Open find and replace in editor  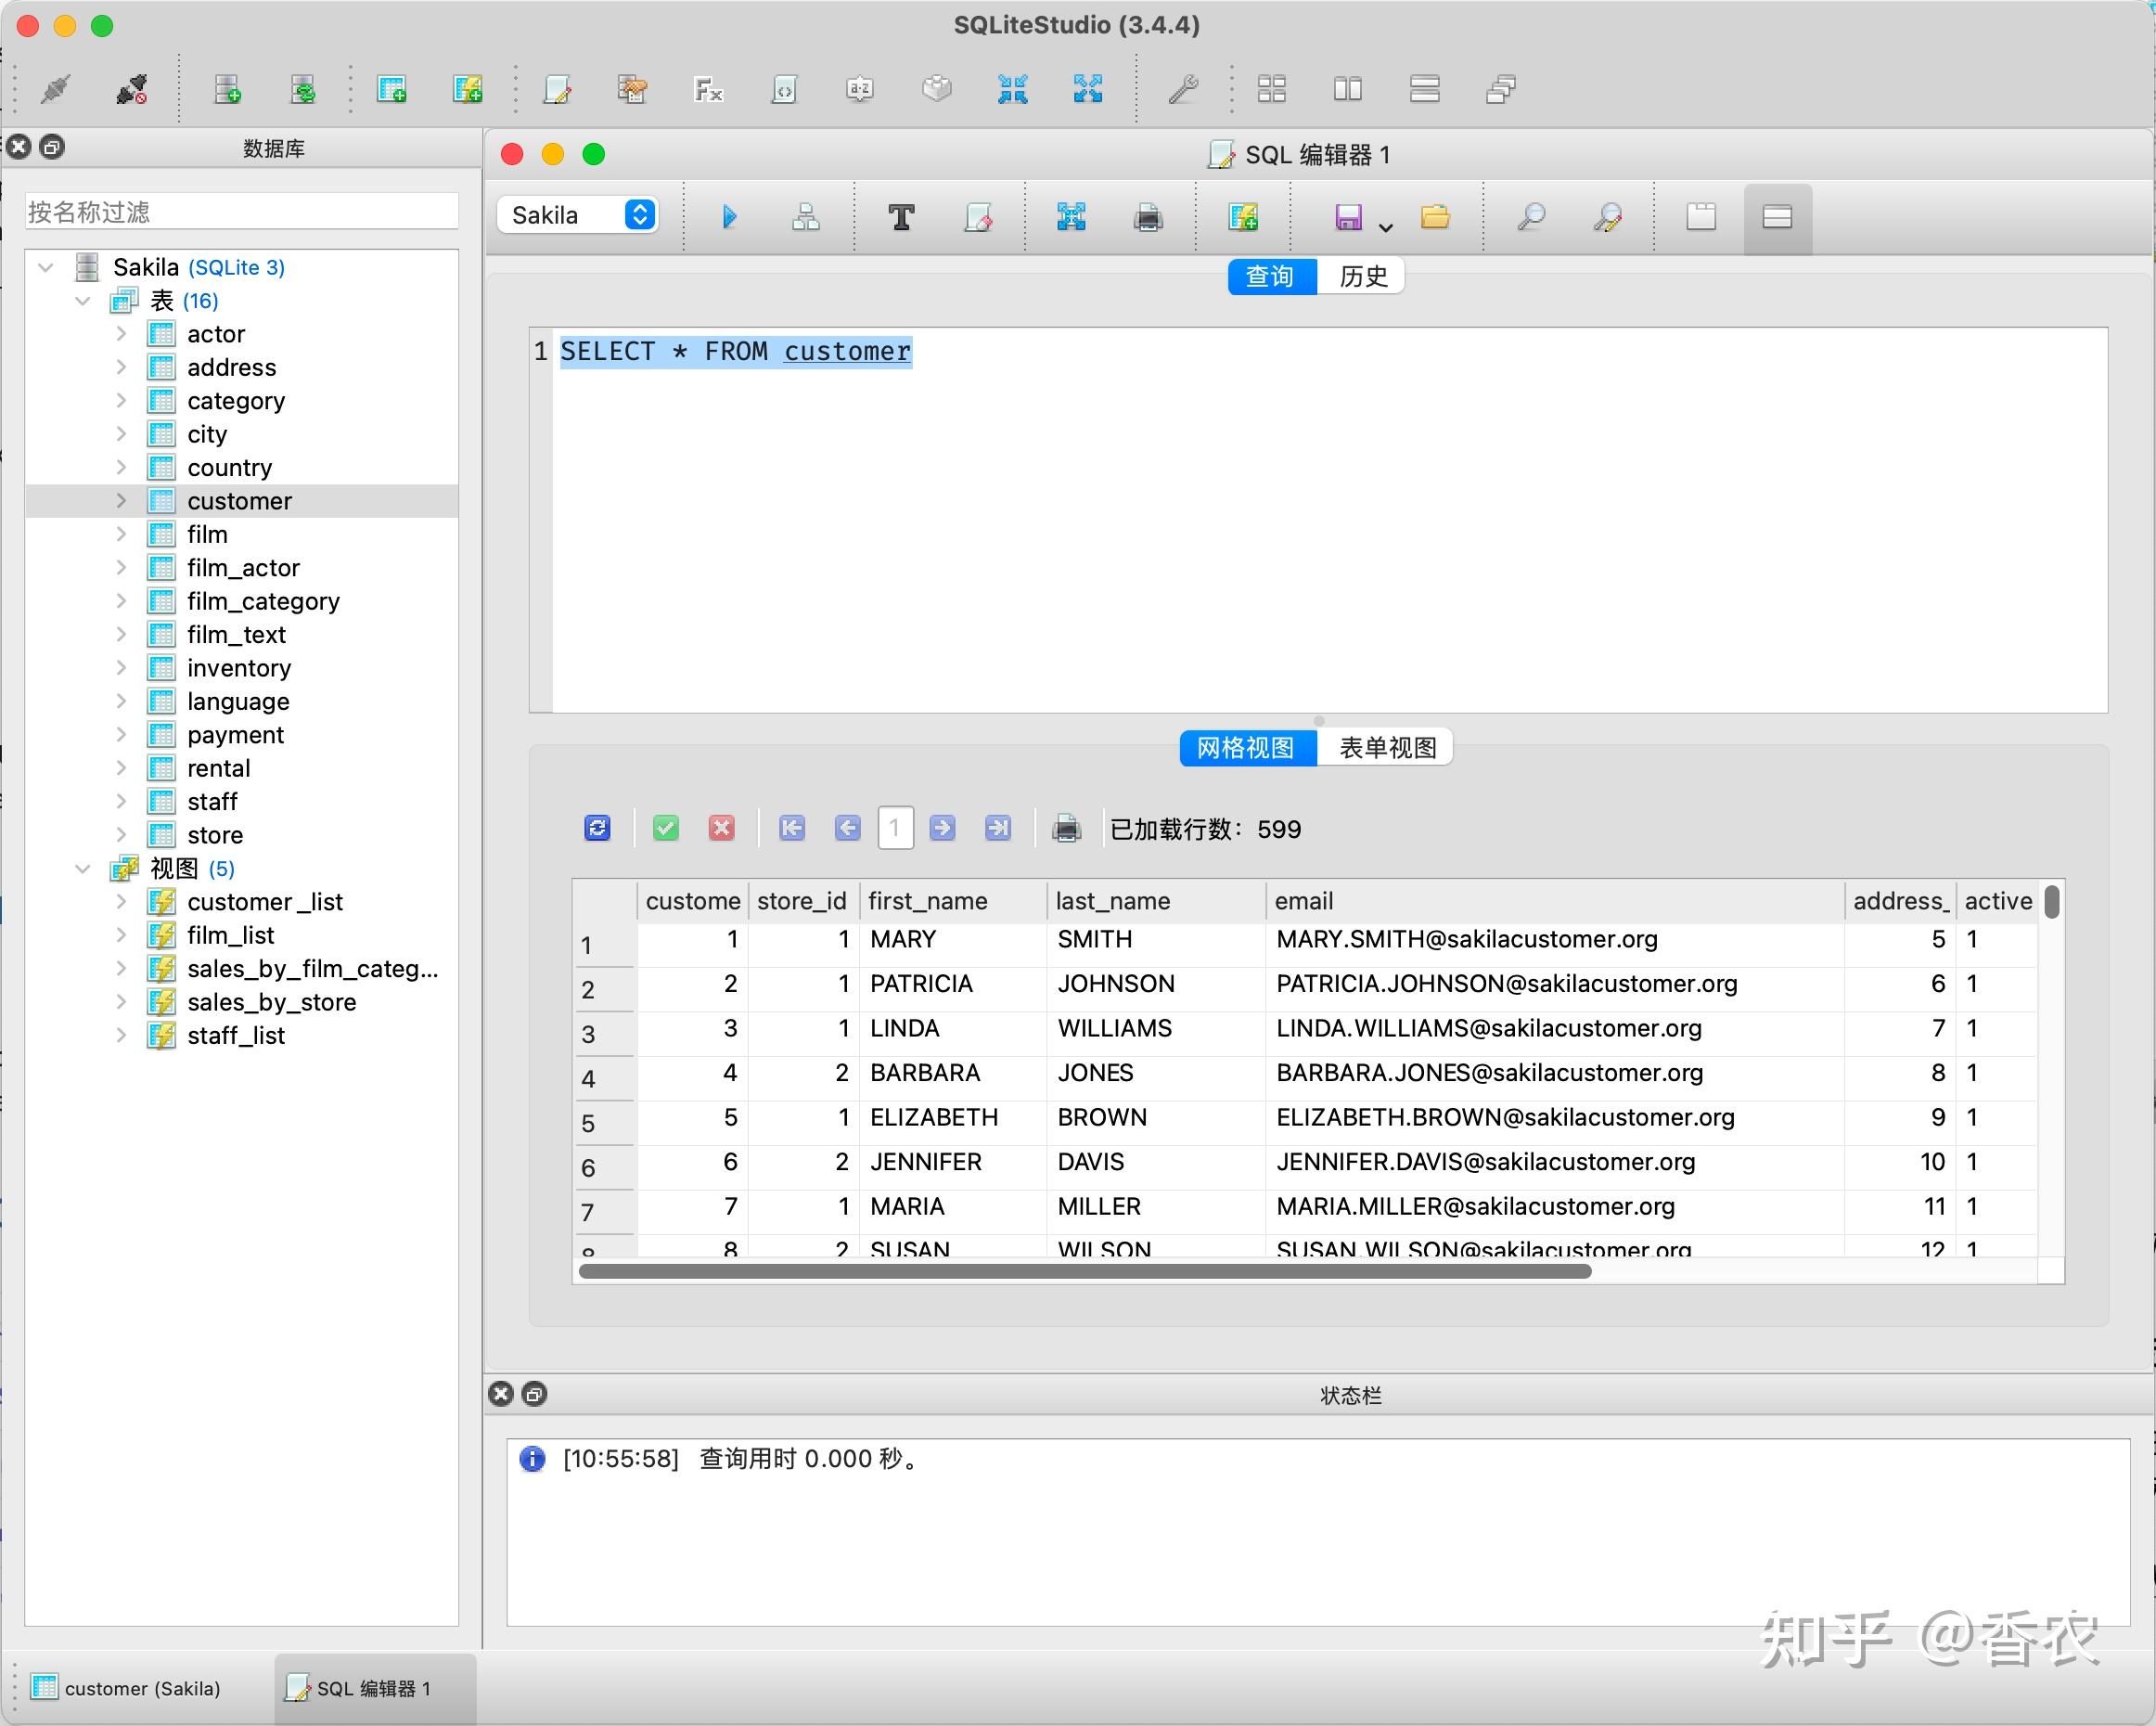pos(1607,216)
